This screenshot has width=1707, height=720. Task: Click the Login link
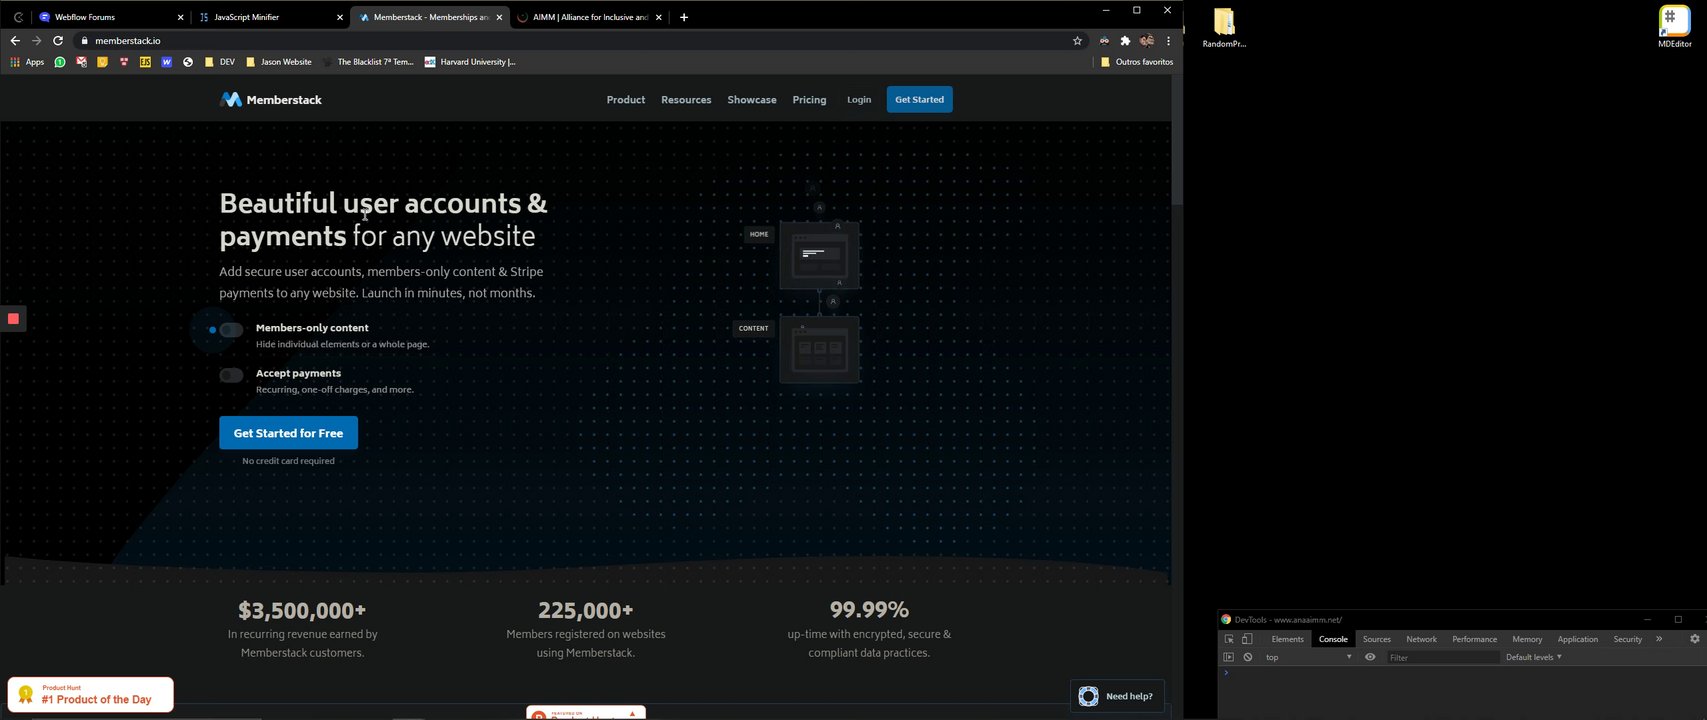(x=859, y=100)
